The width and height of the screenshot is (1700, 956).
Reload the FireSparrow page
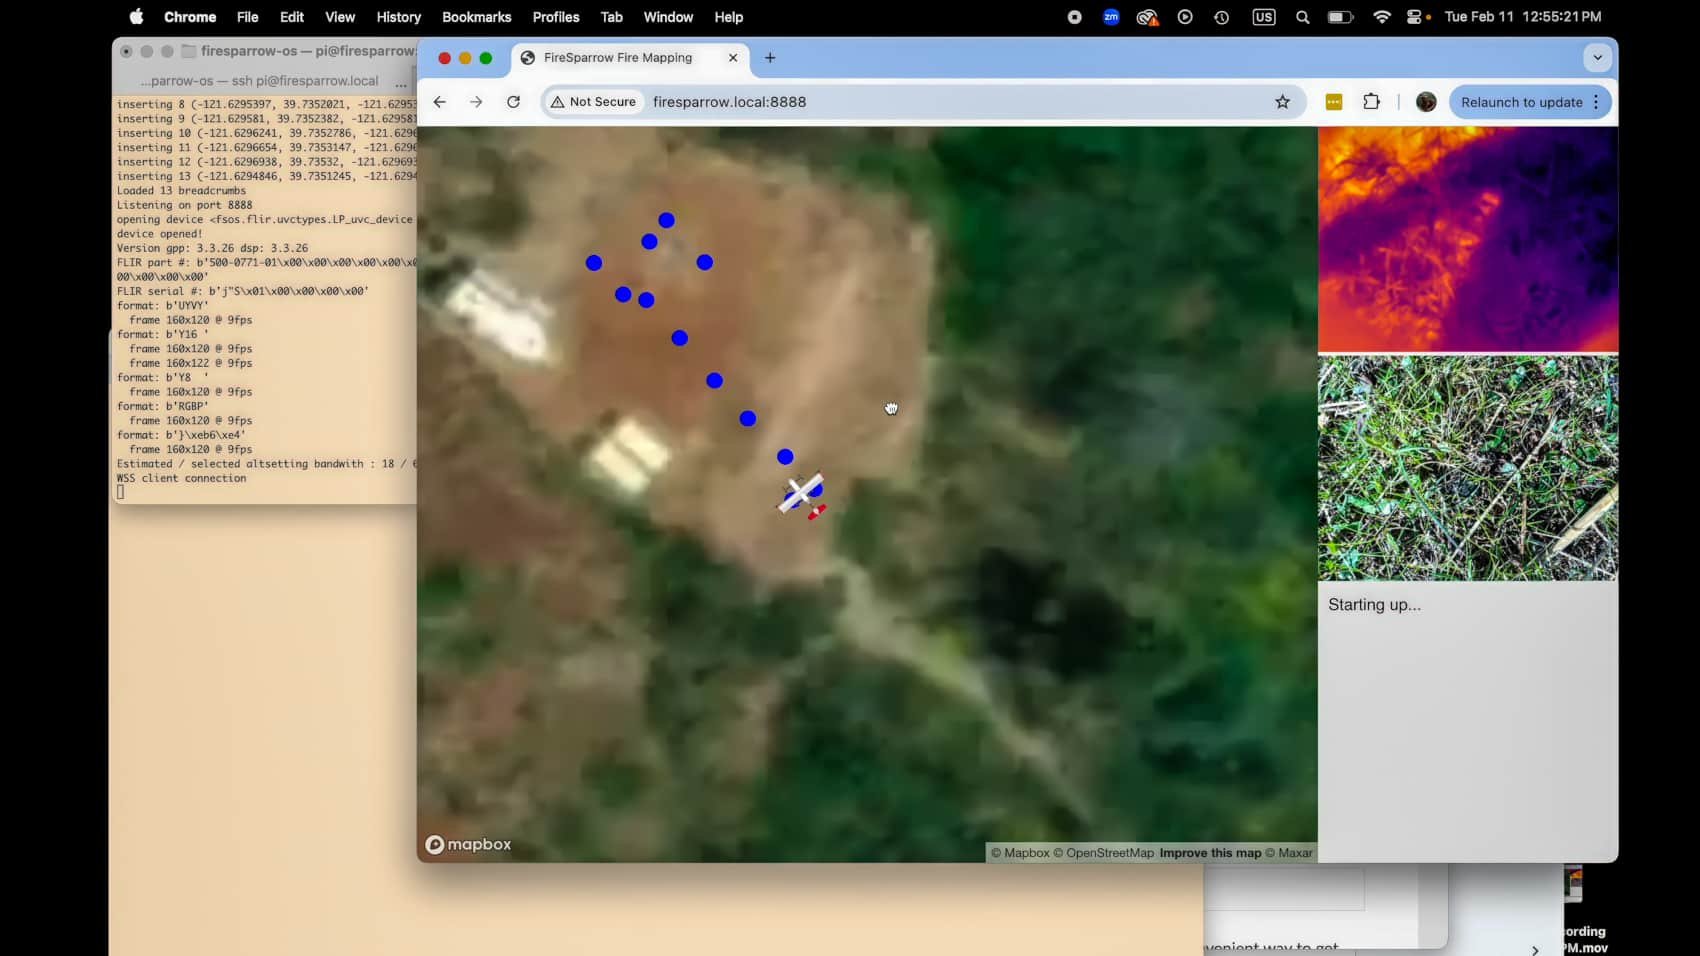point(513,101)
